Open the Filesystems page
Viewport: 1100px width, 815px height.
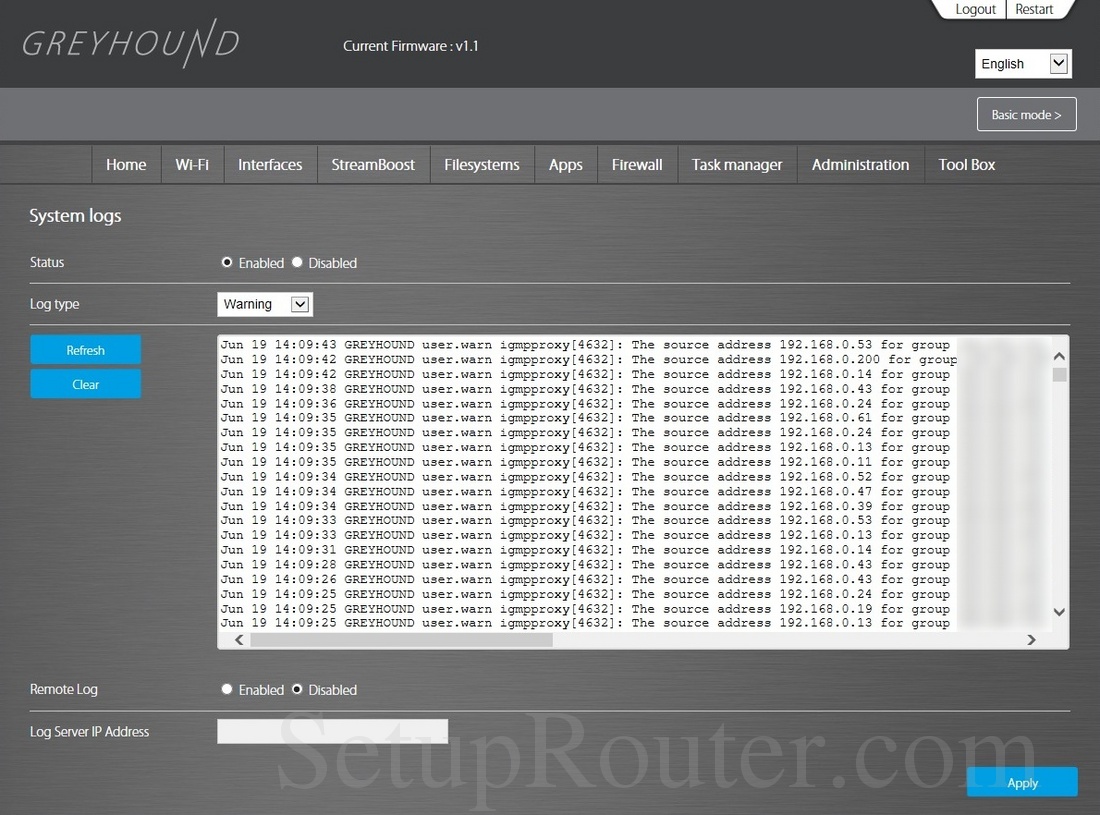click(x=482, y=164)
